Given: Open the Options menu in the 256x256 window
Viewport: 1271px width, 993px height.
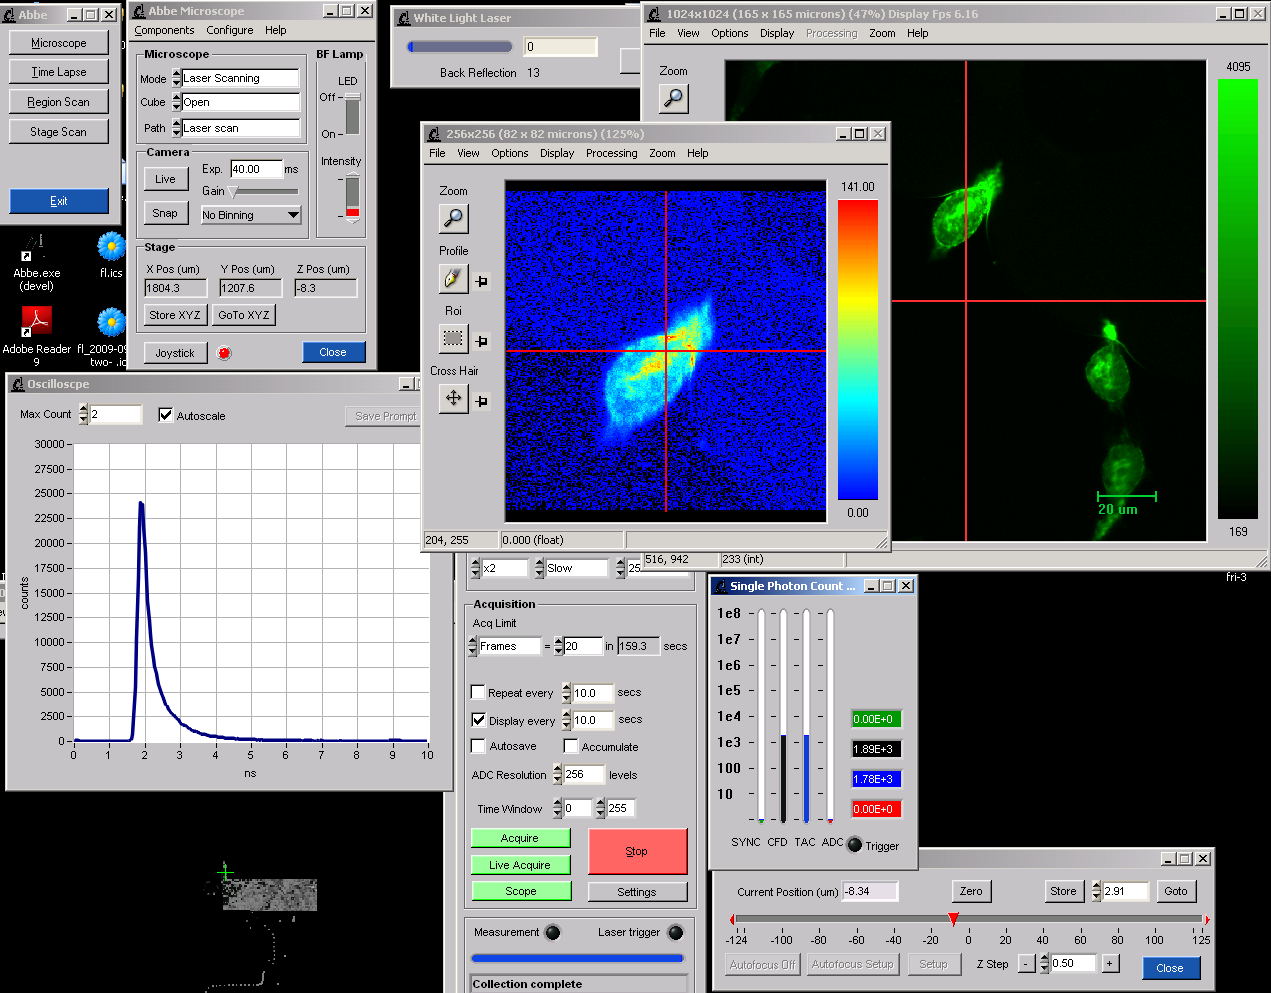Looking at the screenshot, I should point(510,153).
